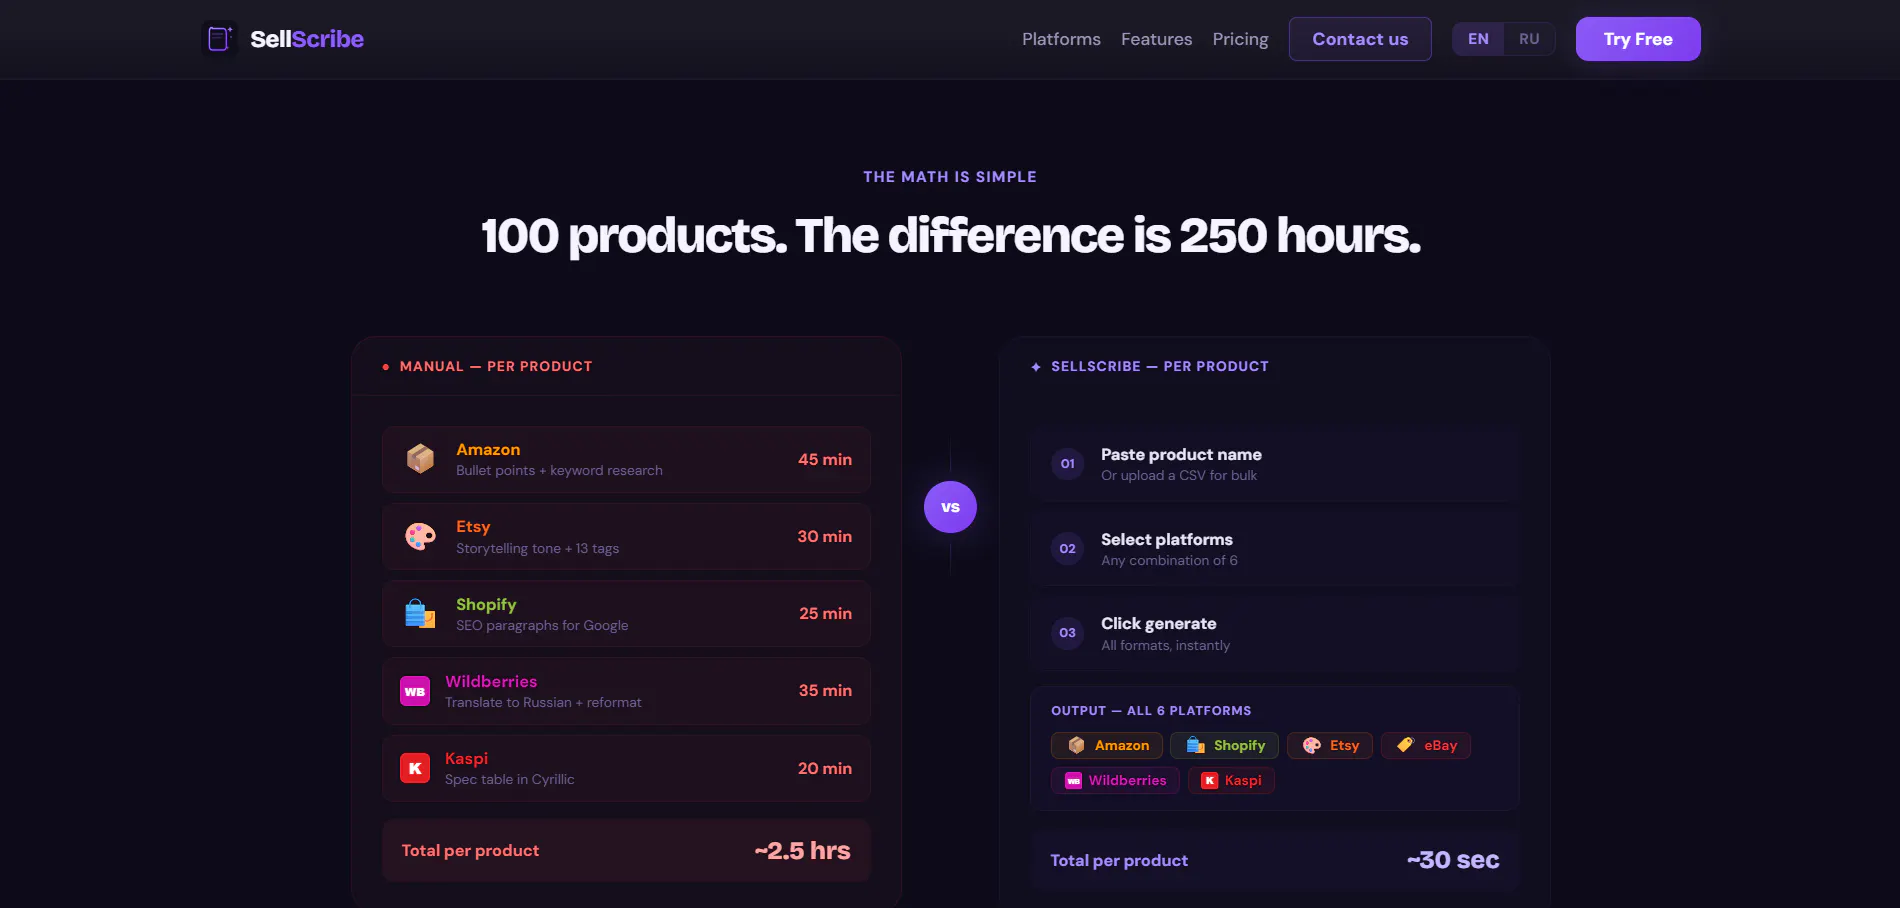Click the '35 min' Wildberries time value

[825, 690]
